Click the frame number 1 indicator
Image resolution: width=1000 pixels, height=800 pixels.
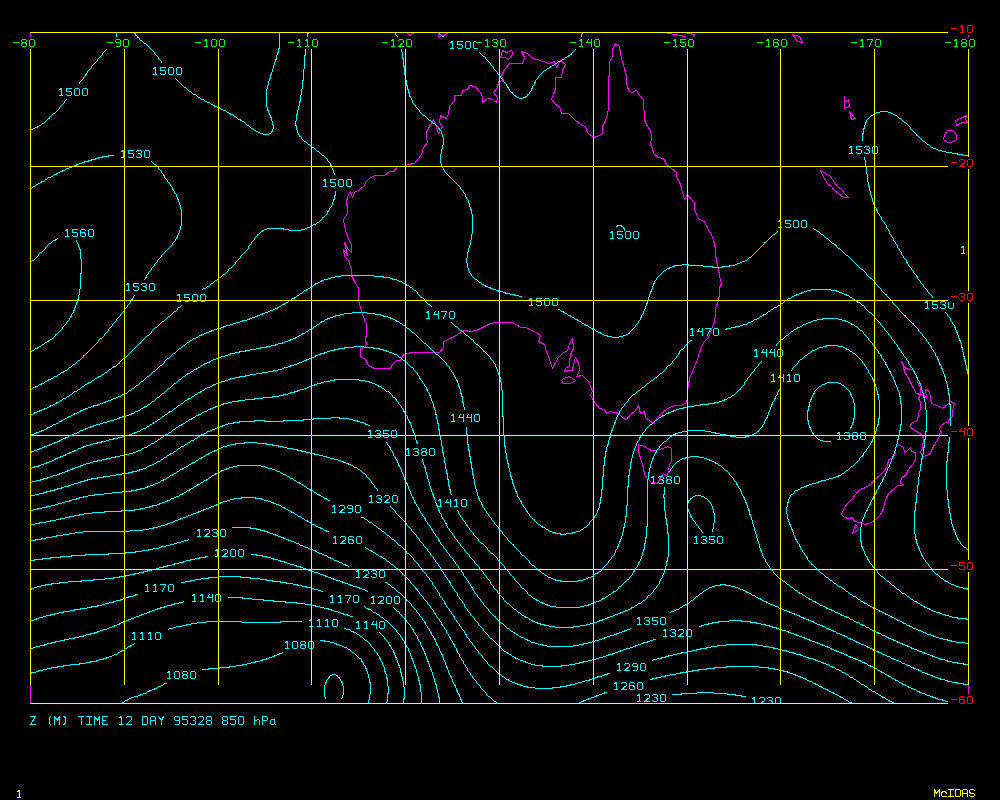coord(19,793)
